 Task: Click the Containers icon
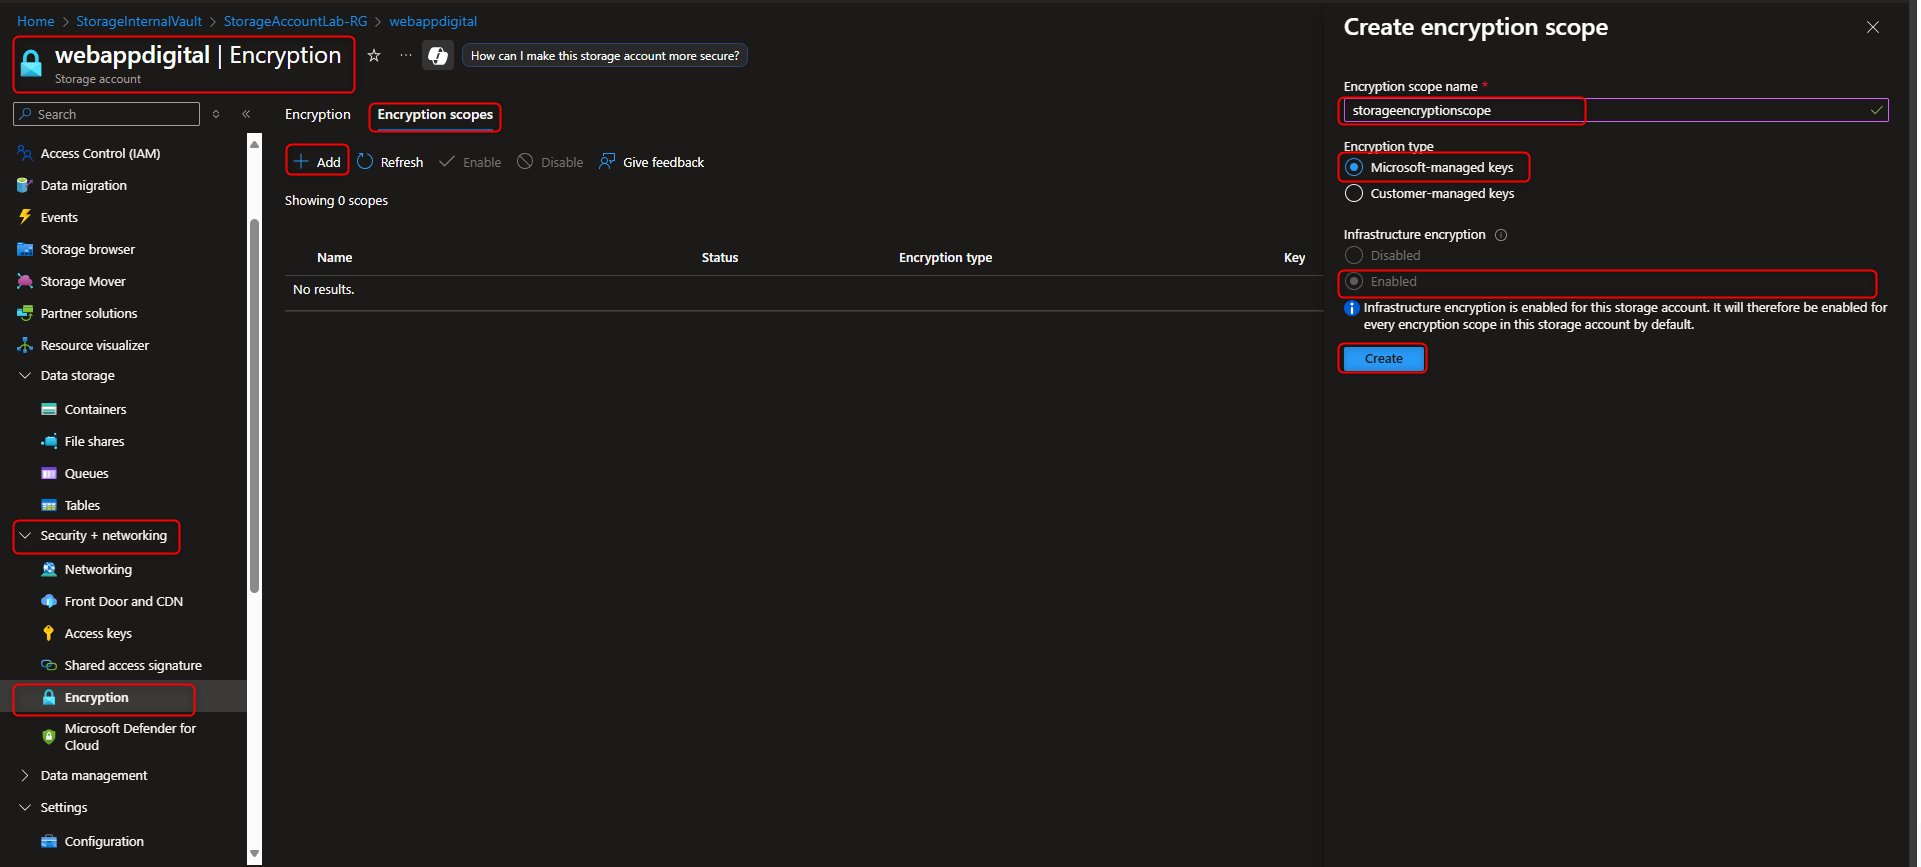[49, 409]
